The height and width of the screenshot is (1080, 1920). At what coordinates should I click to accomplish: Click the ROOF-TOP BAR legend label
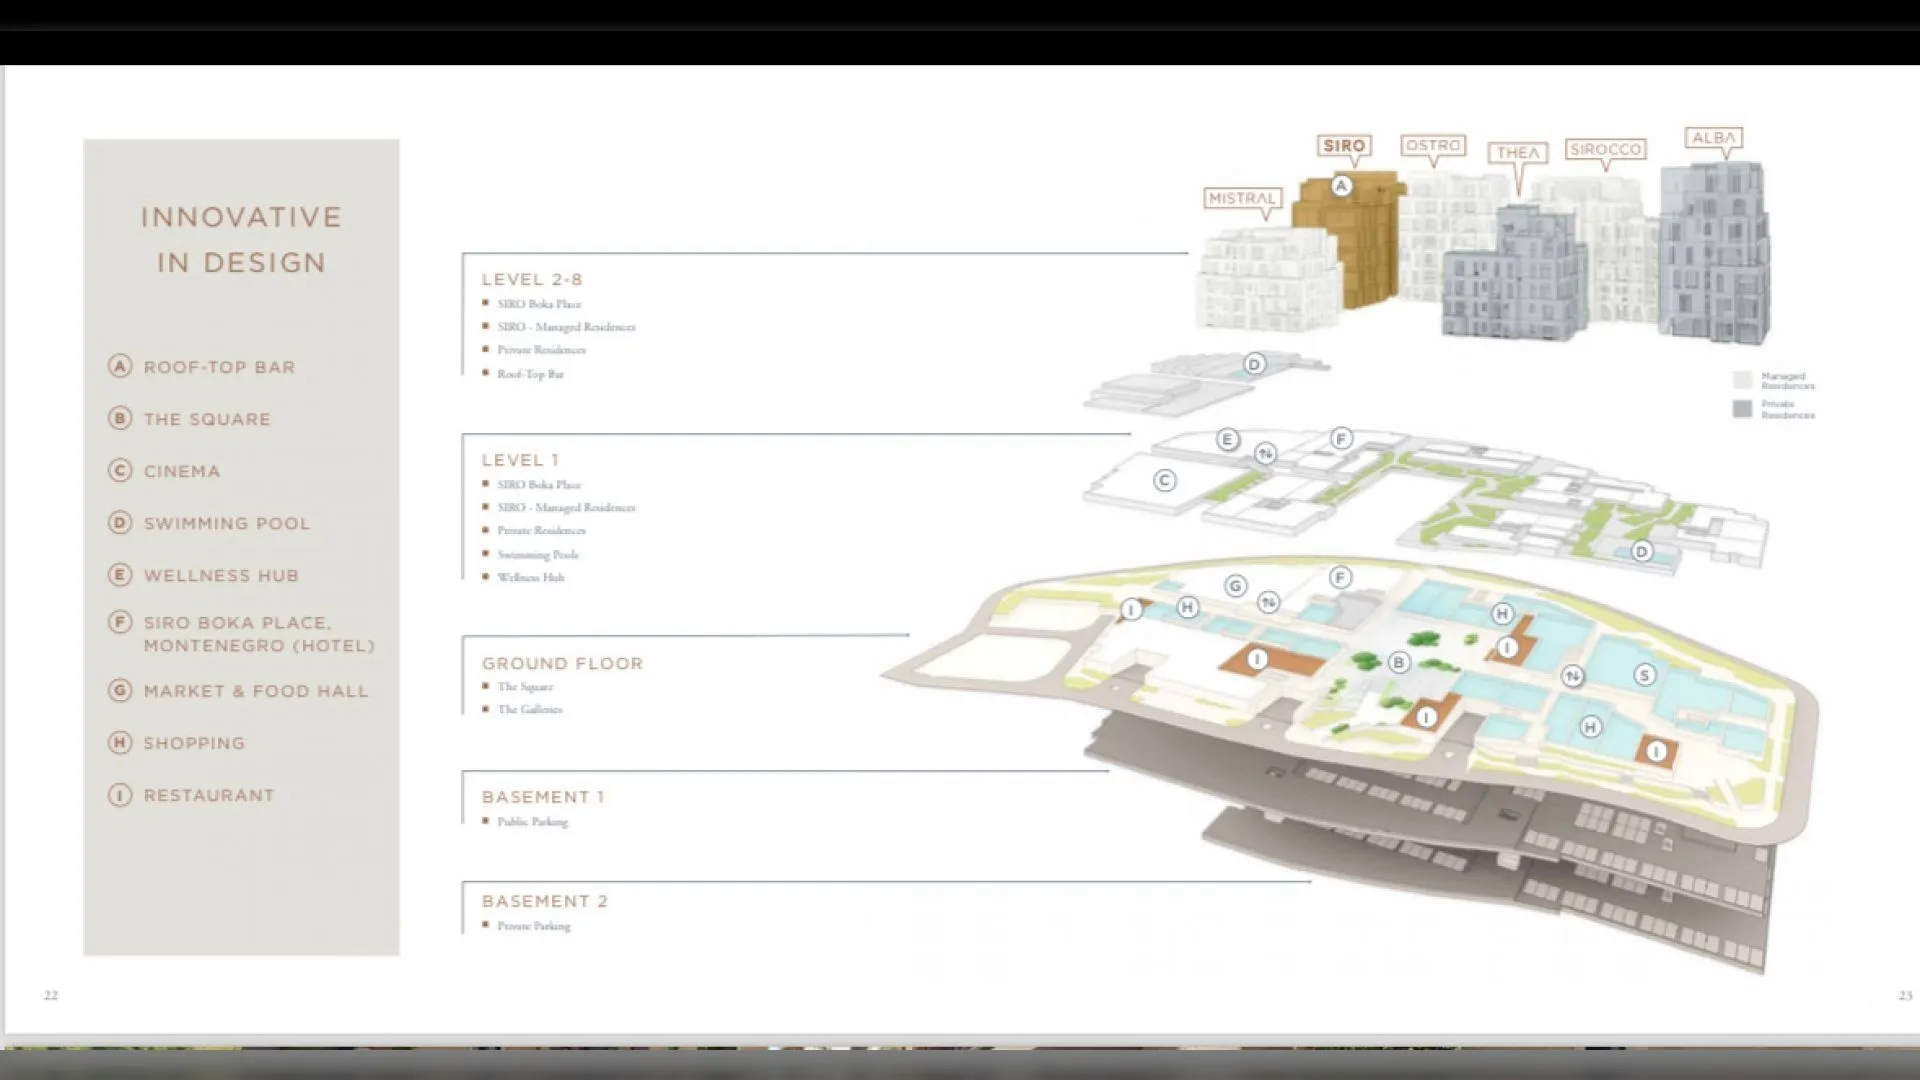coord(220,367)
